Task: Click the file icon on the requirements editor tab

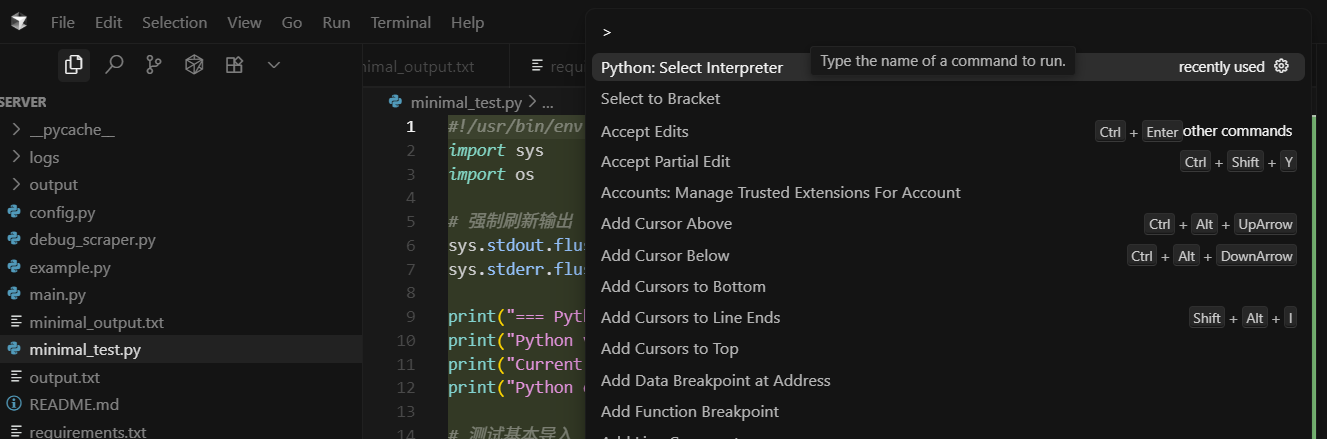Action: [538, 66]
